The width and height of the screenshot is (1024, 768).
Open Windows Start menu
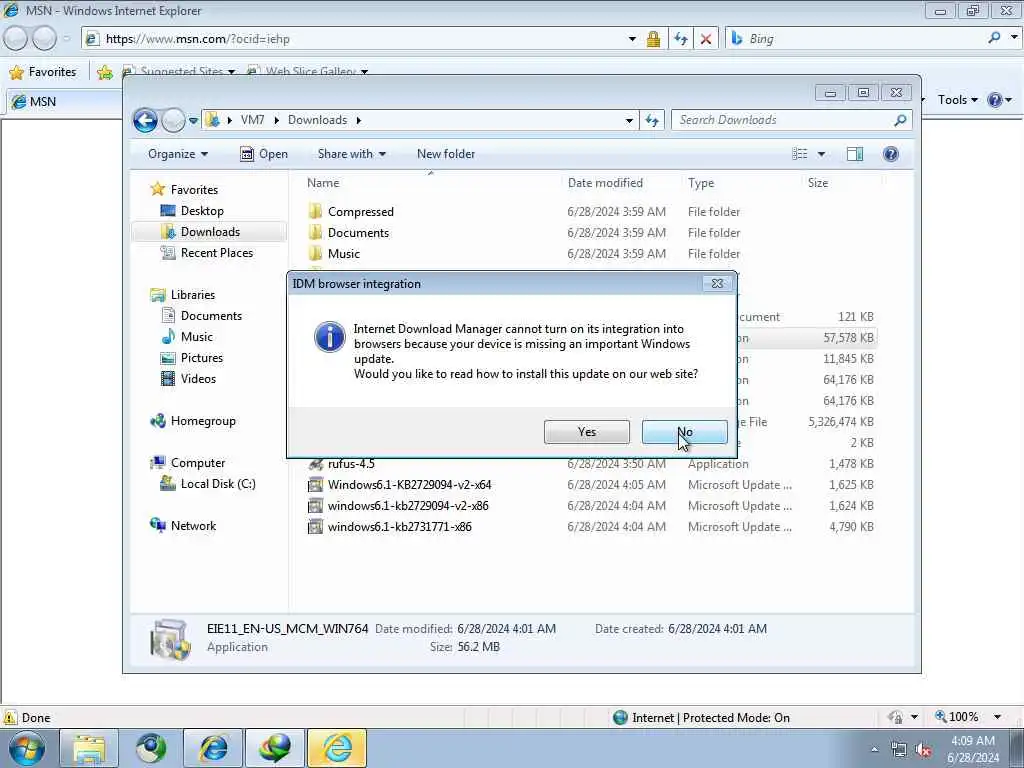pyautogui.click(x=27, y=748)
